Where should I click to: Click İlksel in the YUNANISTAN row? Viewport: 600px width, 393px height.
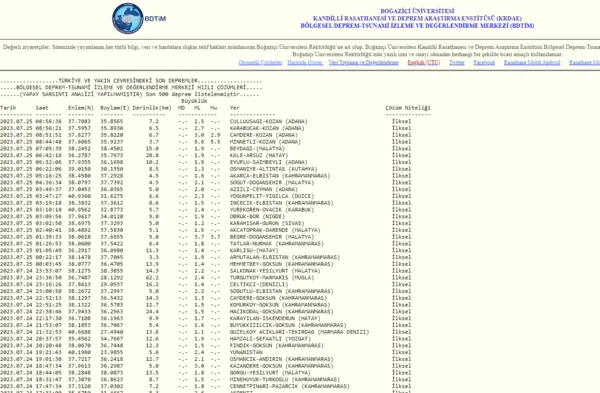click(401, 352)
